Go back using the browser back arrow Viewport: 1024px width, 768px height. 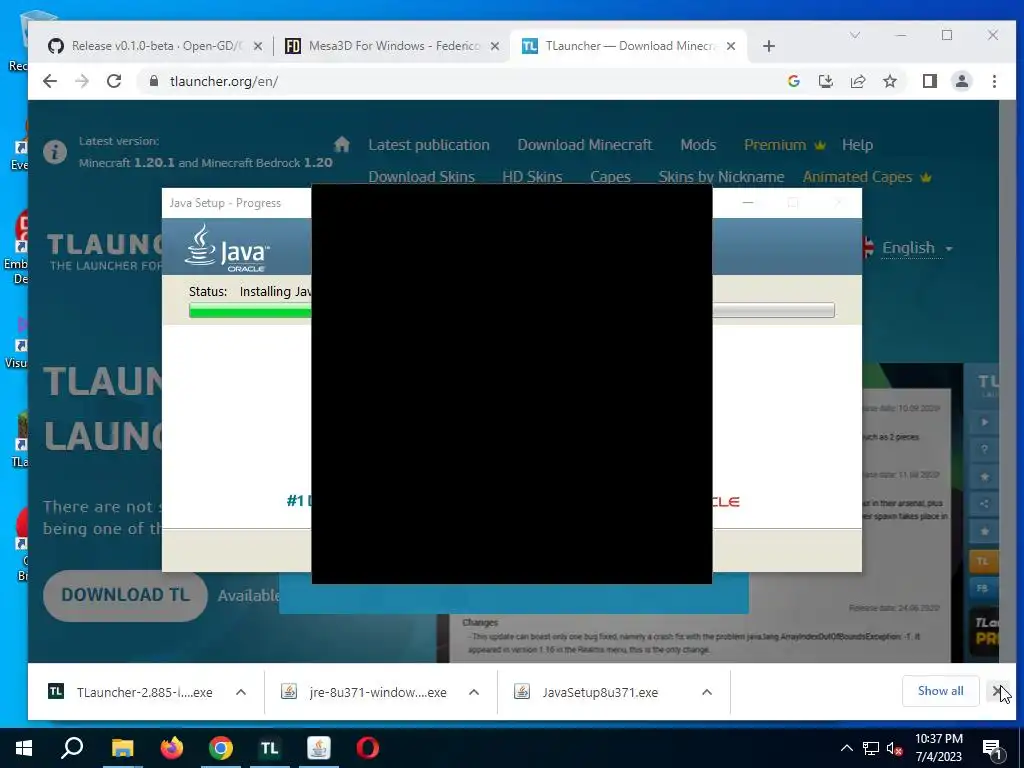(x=50, y=81)
